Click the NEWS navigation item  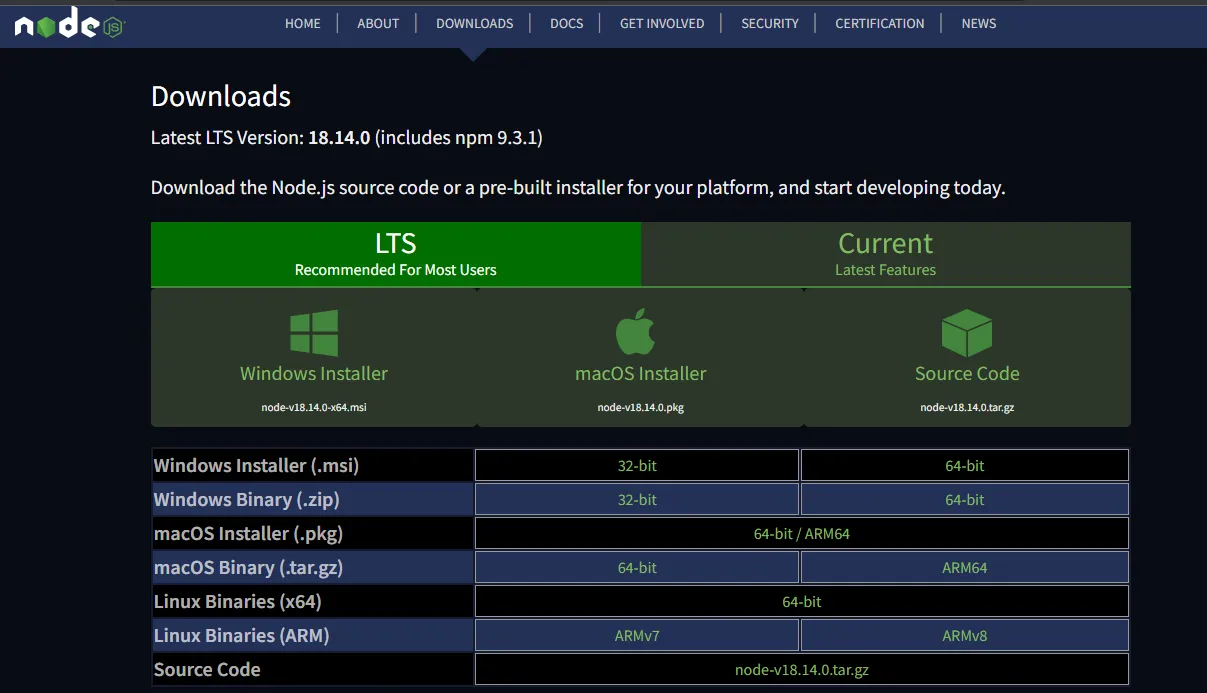click(x=978, y=23)
